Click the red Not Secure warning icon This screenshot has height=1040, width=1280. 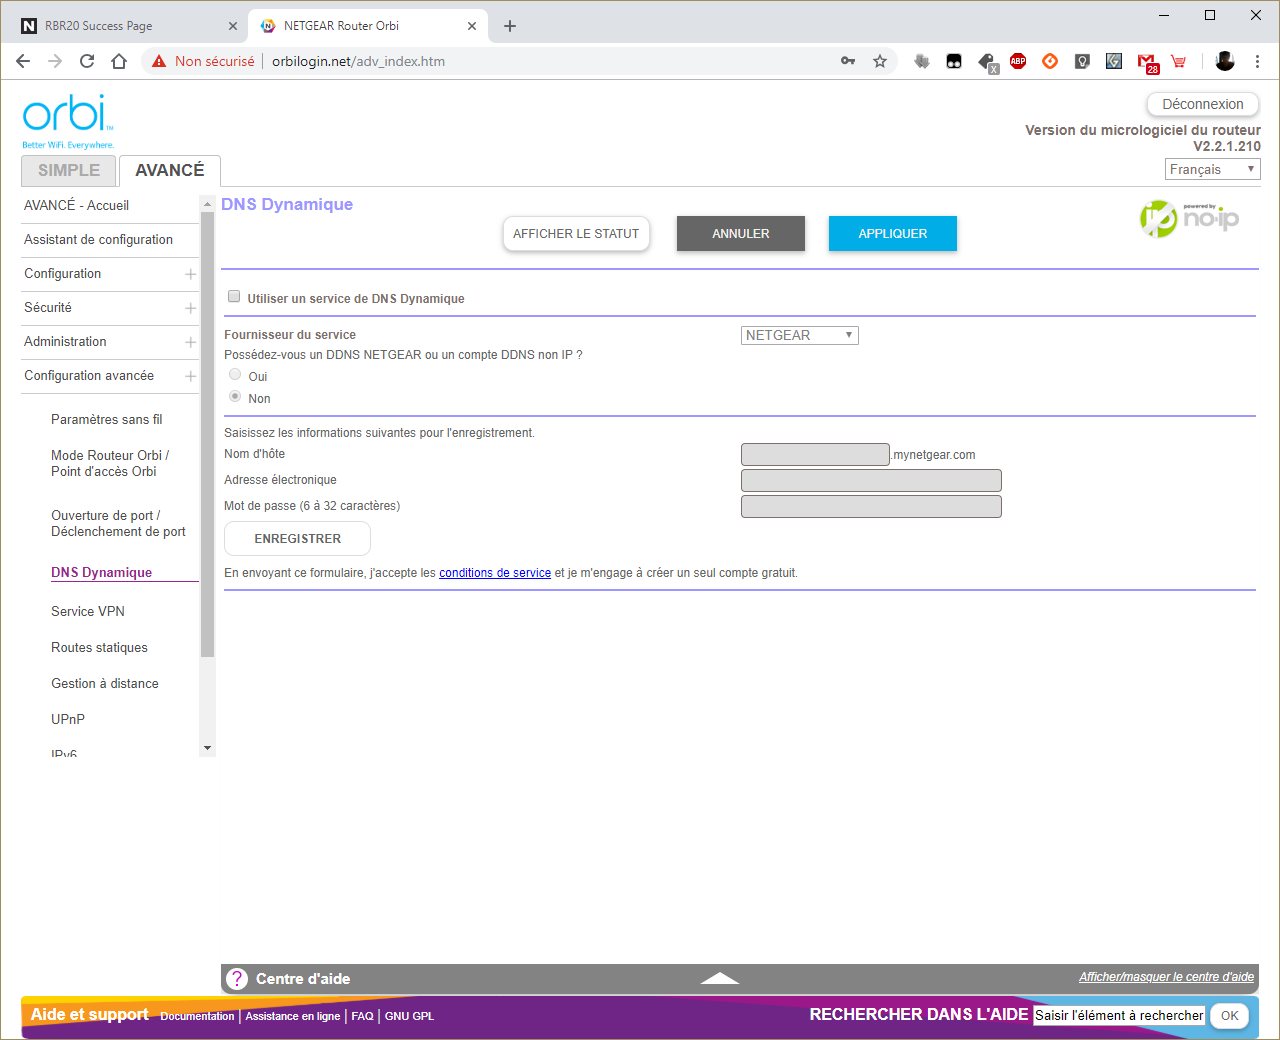click(159, 61)
